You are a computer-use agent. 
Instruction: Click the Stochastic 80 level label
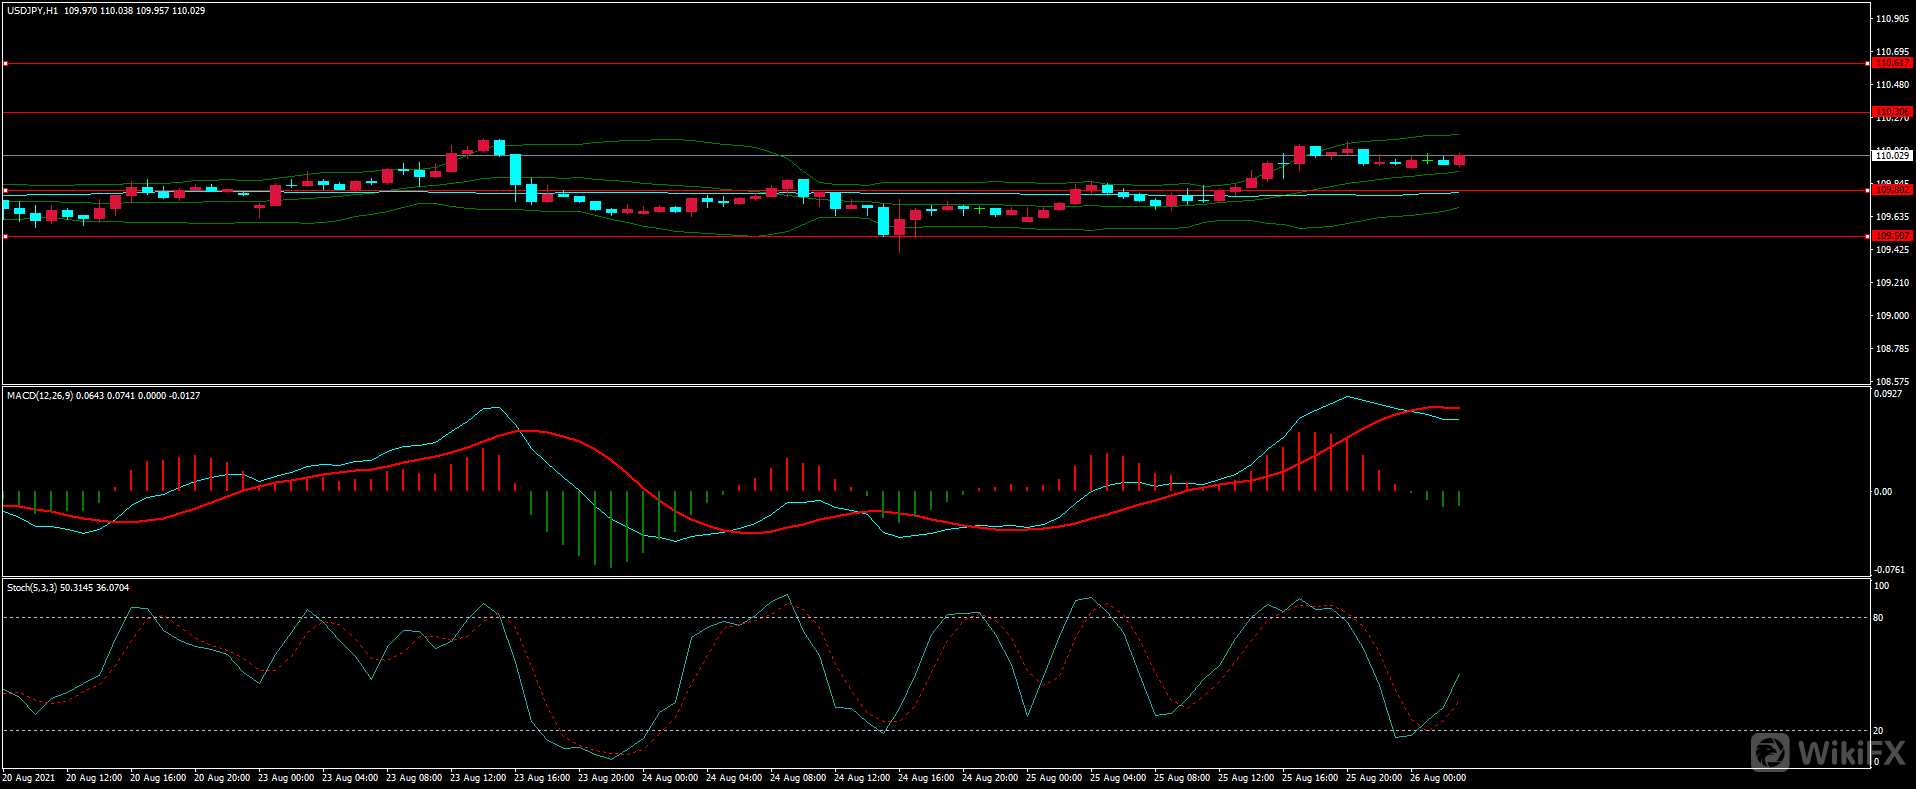tap(1878, 618)
